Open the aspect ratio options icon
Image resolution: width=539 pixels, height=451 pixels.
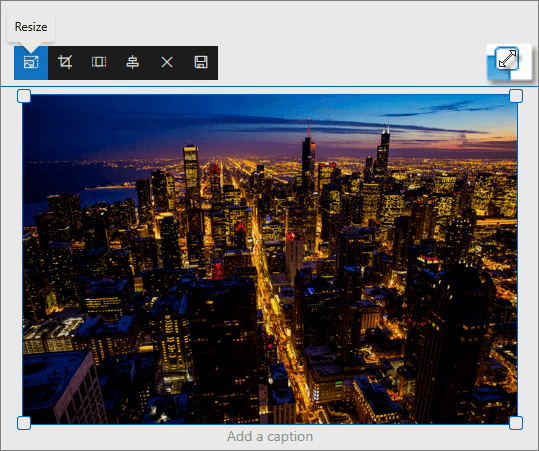click(99, 63)
